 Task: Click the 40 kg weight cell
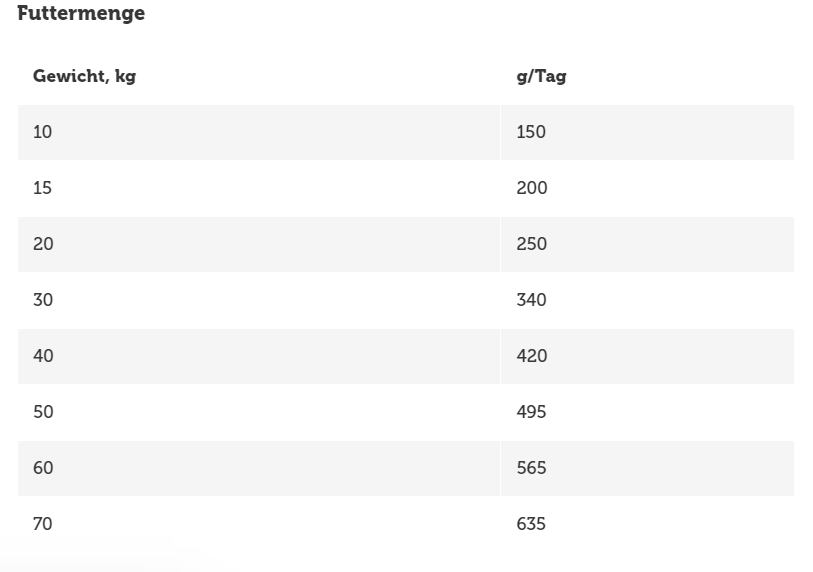[x=43, y=356]
